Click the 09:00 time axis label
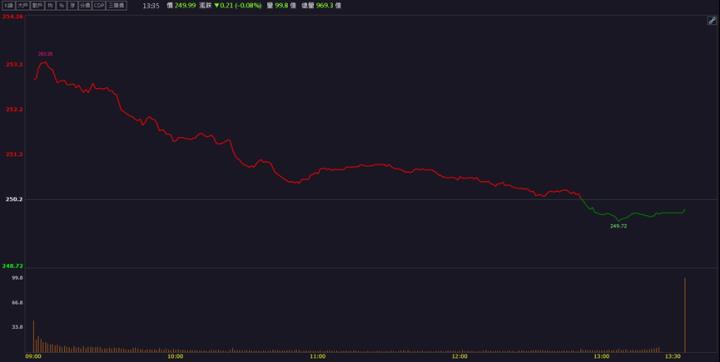The image size is (720, 362). pyautogui.click(x=33, y=356)
